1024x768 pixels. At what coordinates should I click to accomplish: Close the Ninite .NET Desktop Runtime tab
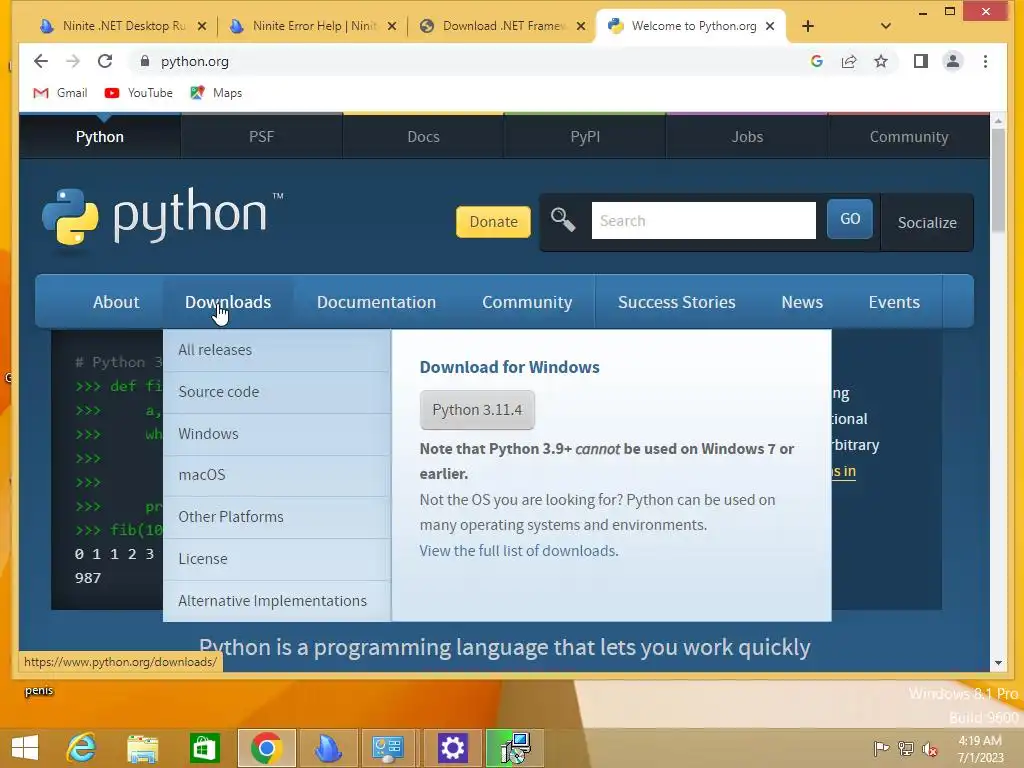coord(202,26)
